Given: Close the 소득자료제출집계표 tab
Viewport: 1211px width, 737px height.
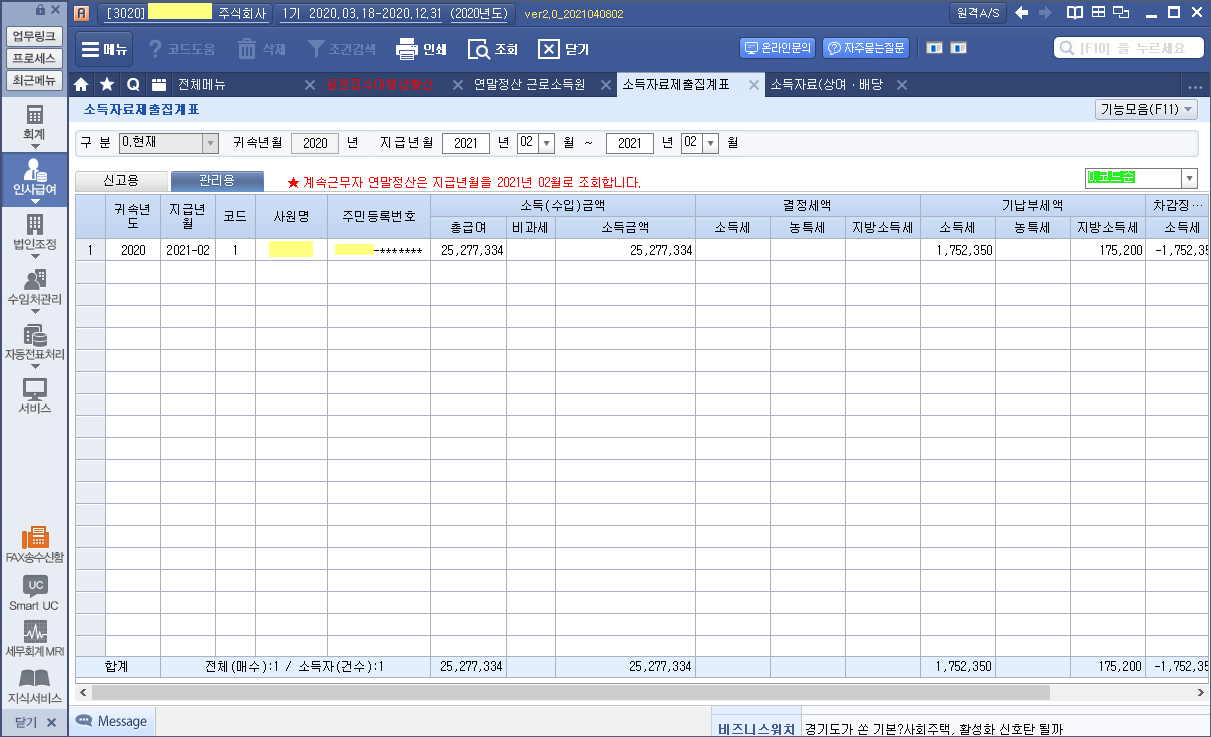Looking at the screenshot, I should 754,85.
